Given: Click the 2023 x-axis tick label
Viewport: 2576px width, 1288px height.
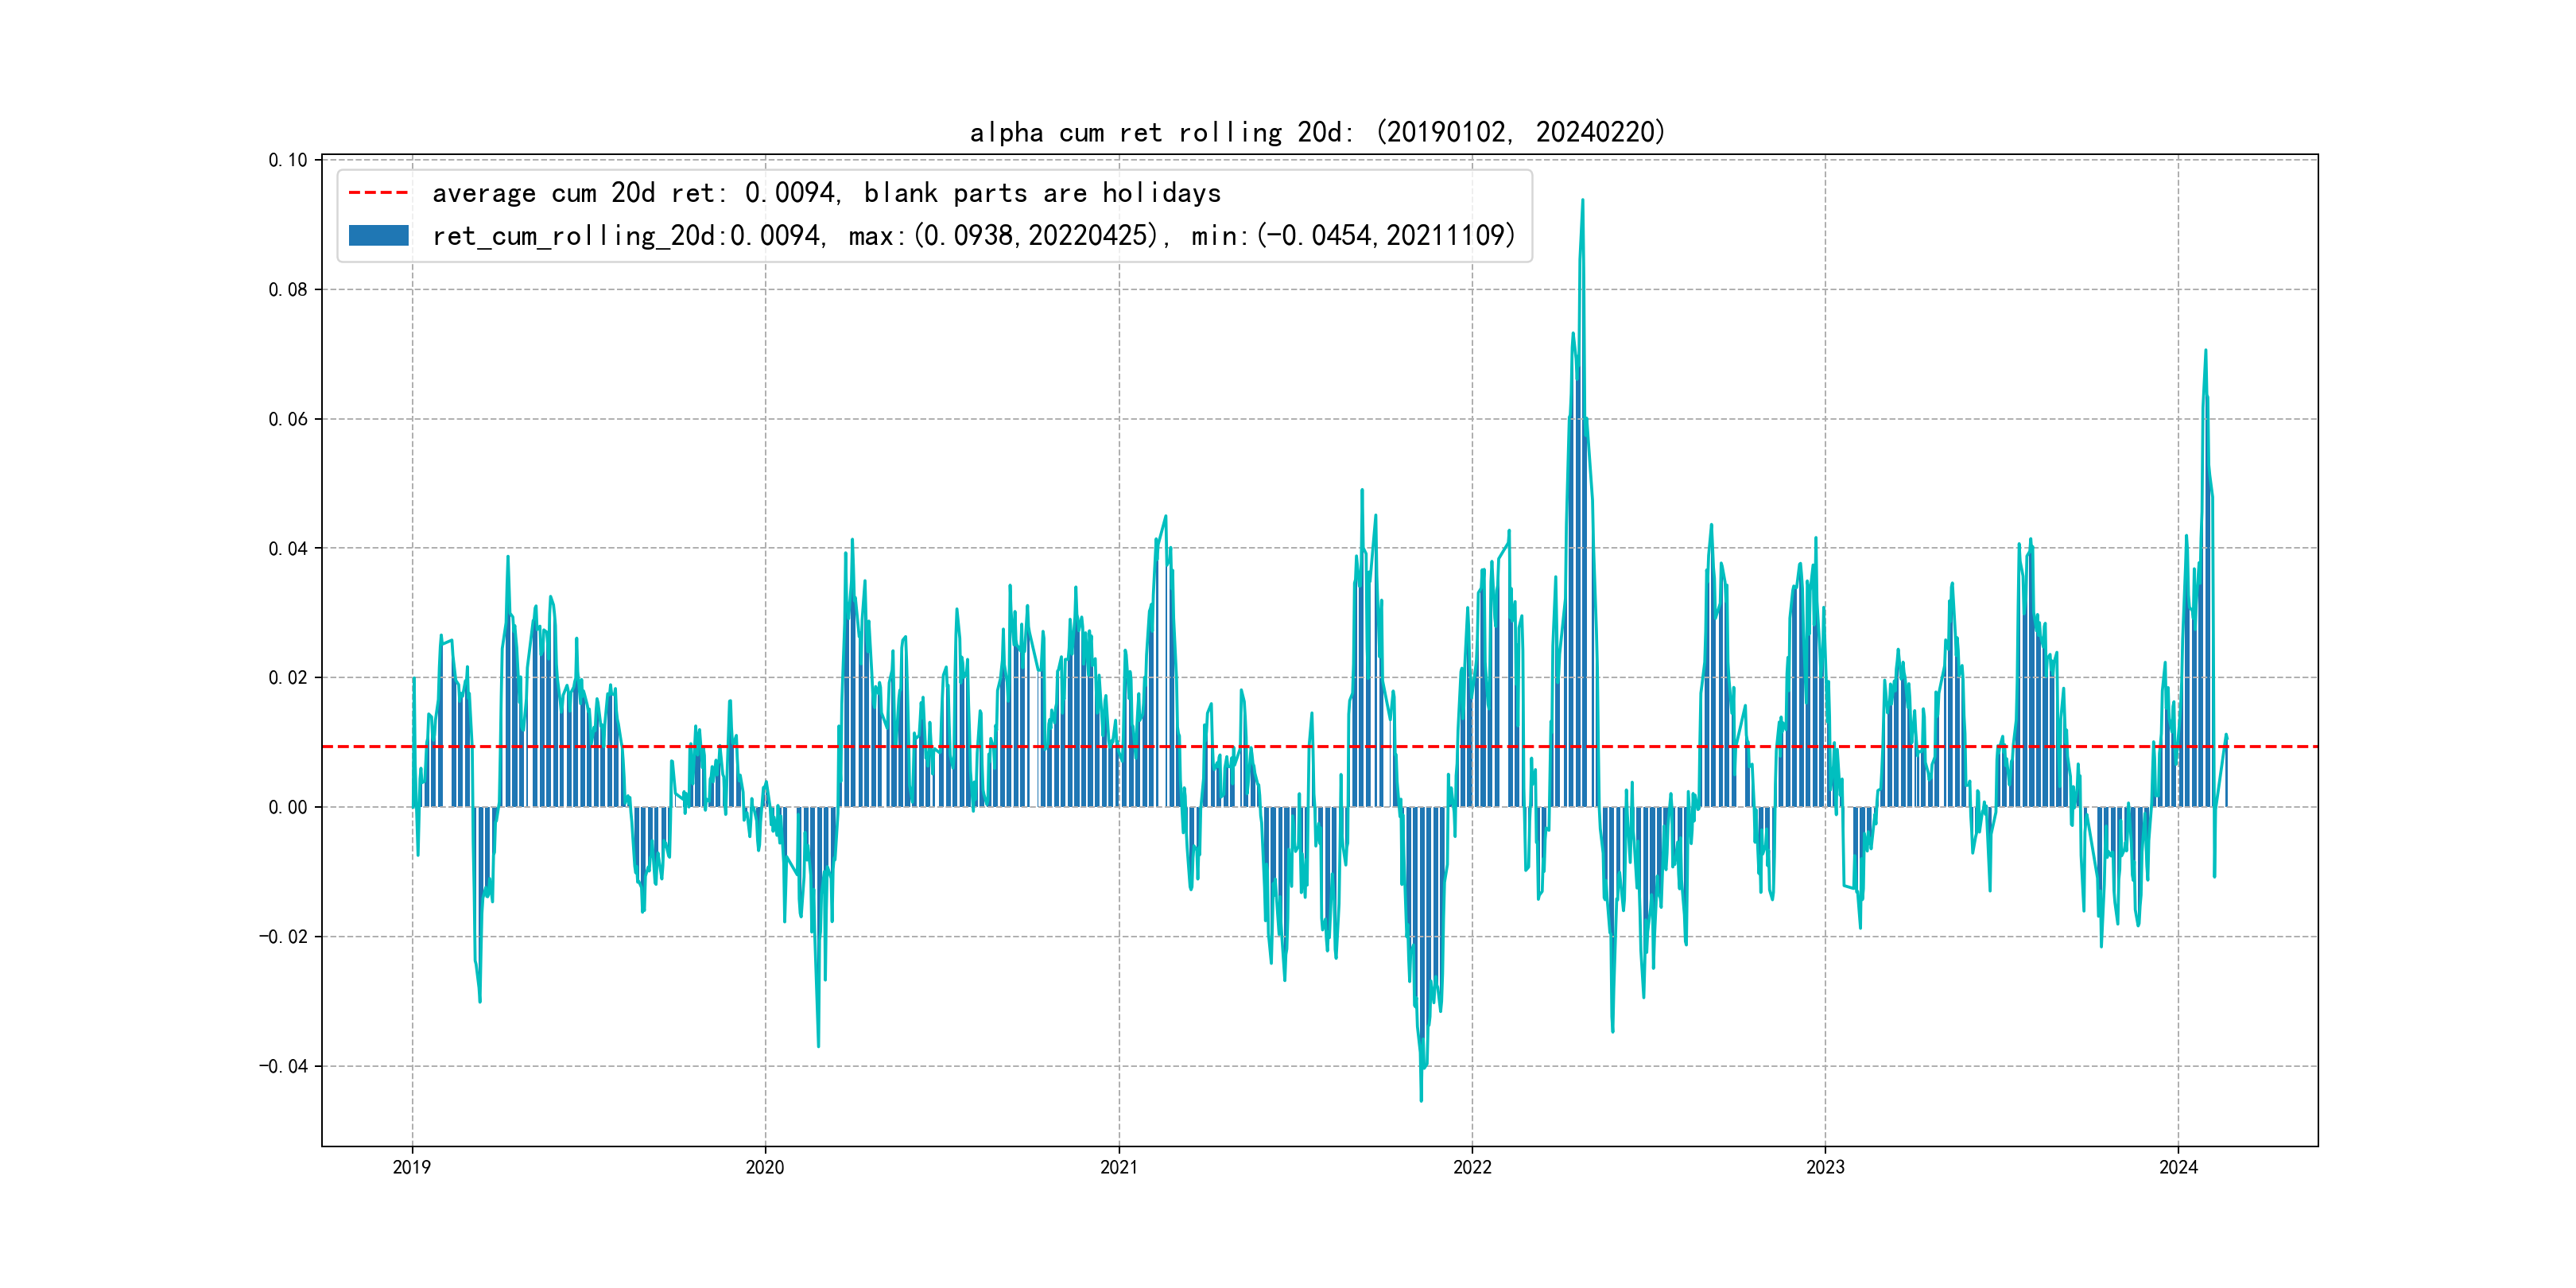Looking at the screenshot, I should [x=1825, y=1167].
